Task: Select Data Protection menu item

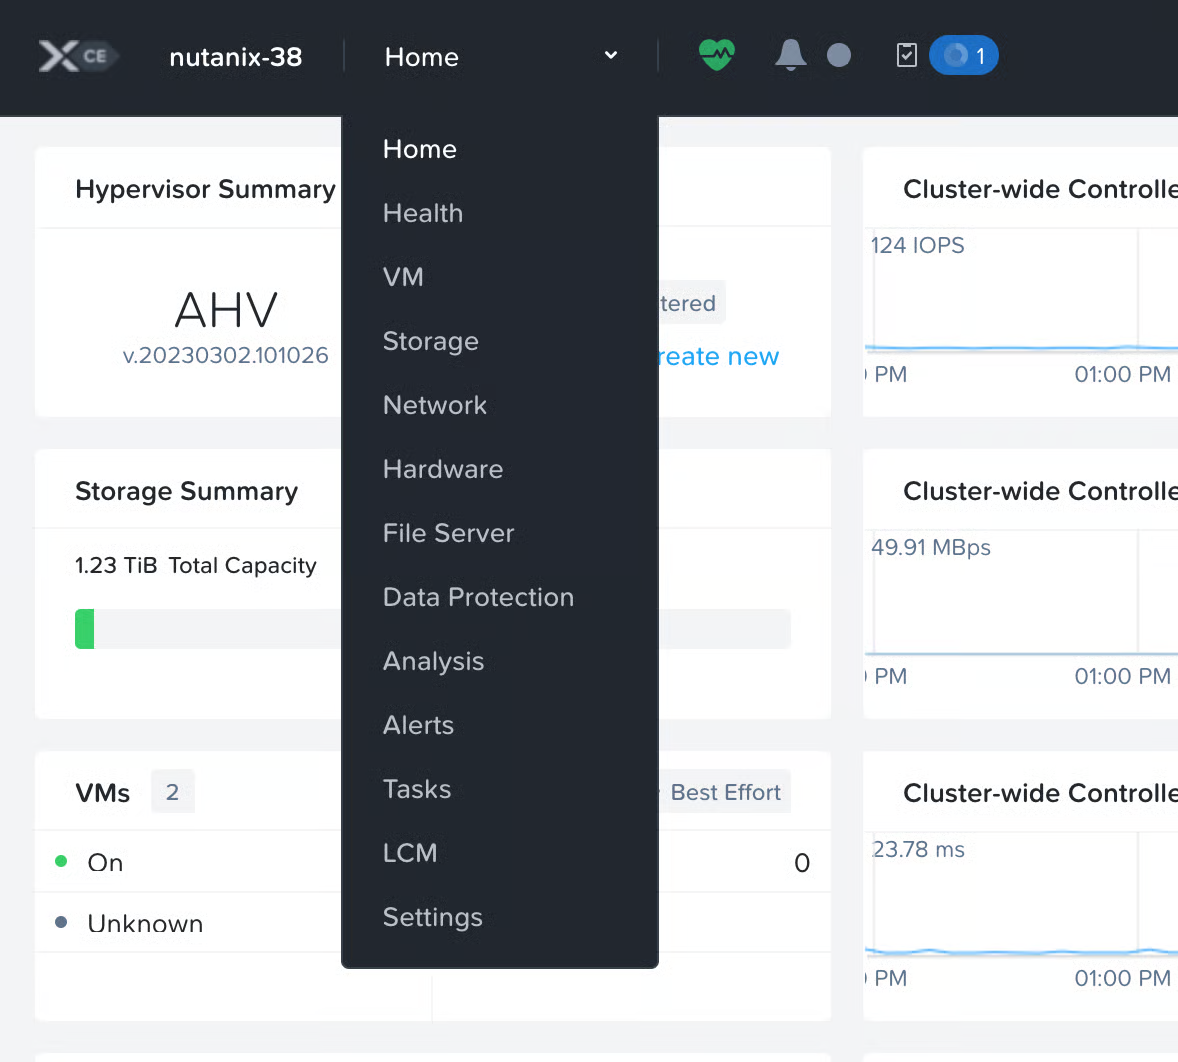Action: click(478, 597)
